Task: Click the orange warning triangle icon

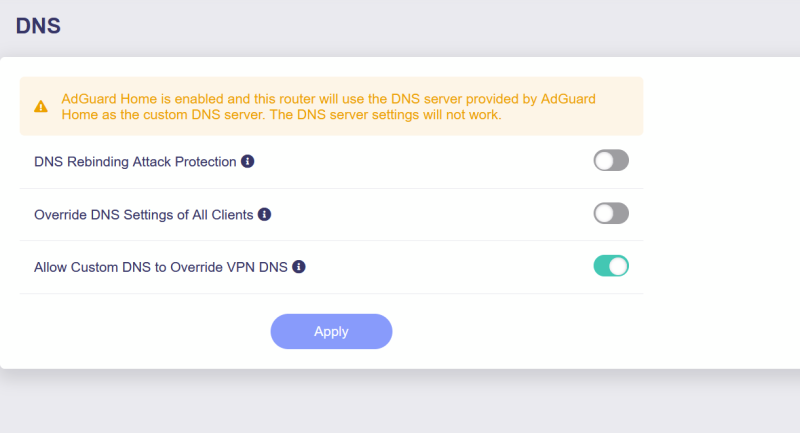Action: tap(40, 106)
